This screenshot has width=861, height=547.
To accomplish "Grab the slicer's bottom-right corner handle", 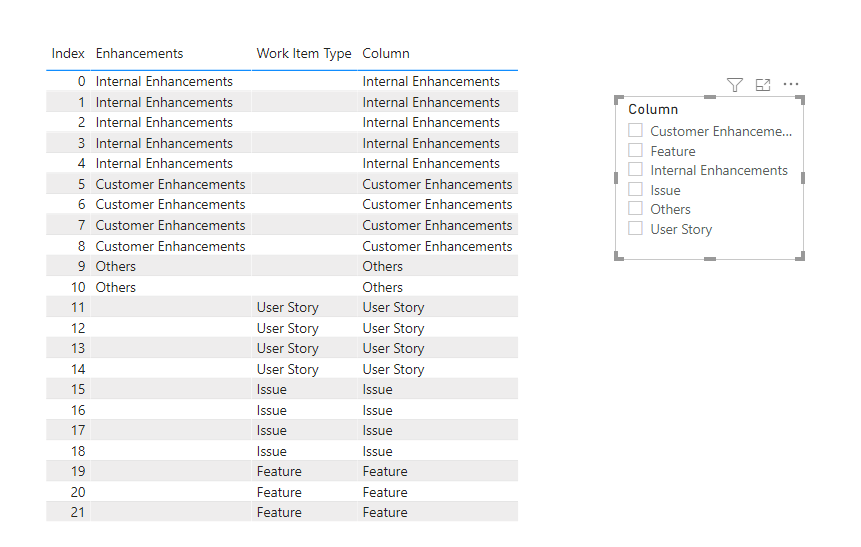I will pos(801,256).
